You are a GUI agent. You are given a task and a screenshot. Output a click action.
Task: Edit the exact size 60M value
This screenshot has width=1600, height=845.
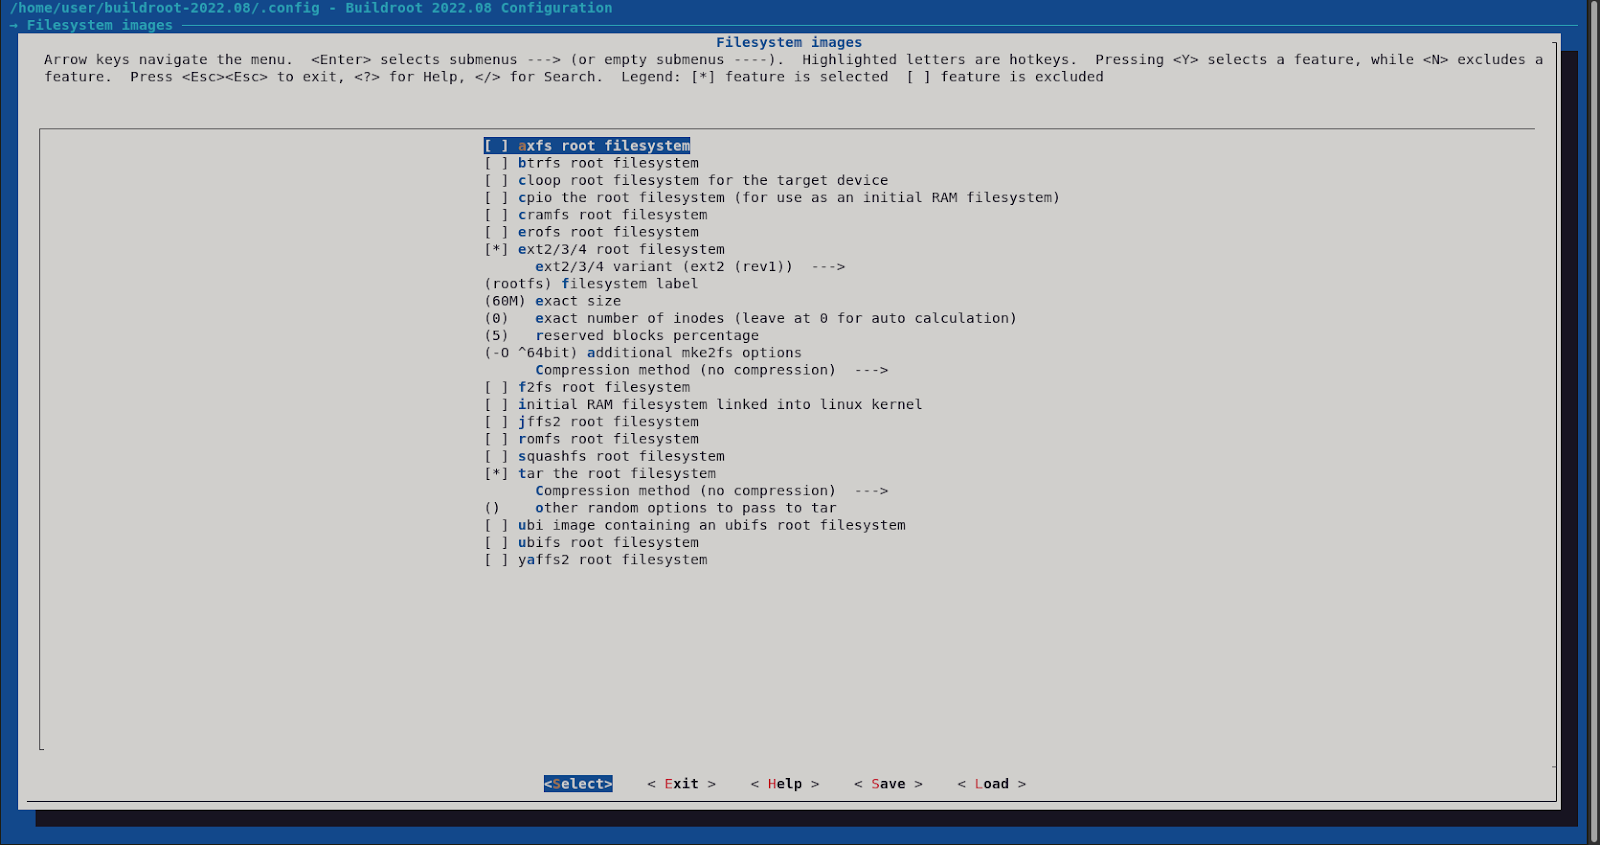tap(553, 301)
